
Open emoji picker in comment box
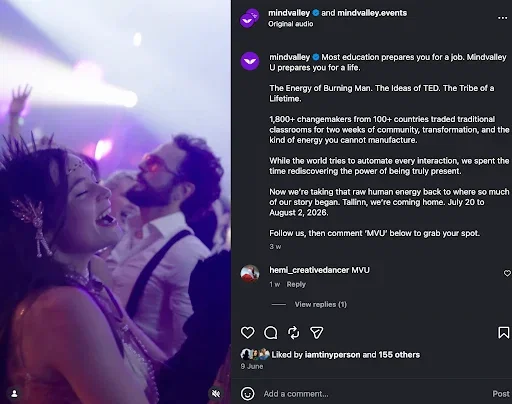tap(247, 394)
